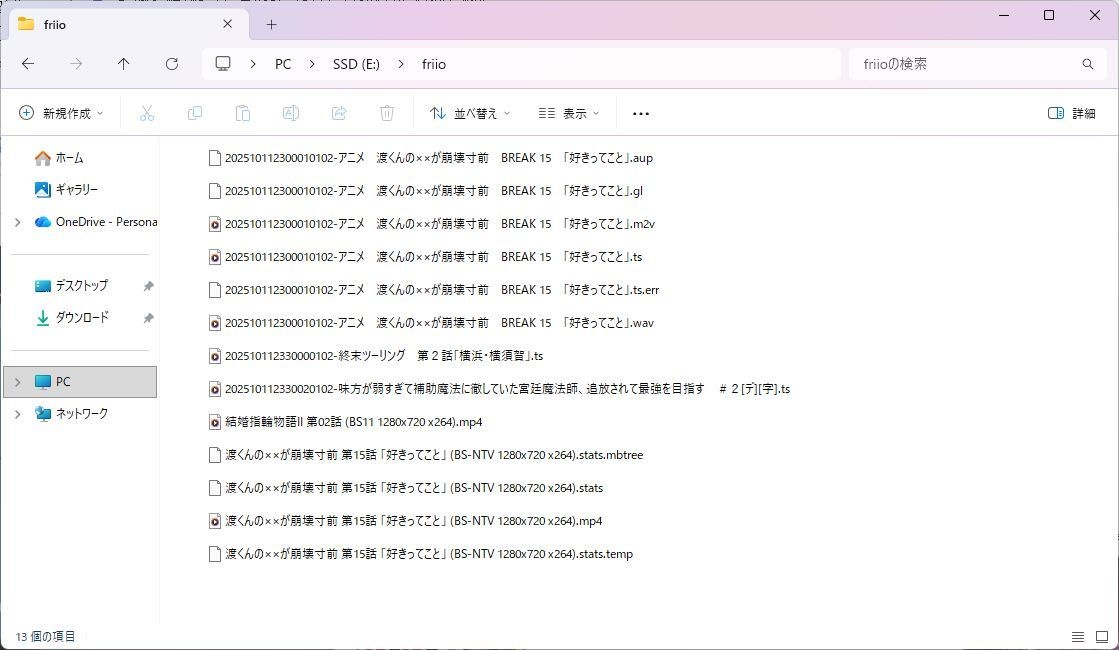
Task: Open ダウンロード in the navigation pane
Action: click(82, 318)
